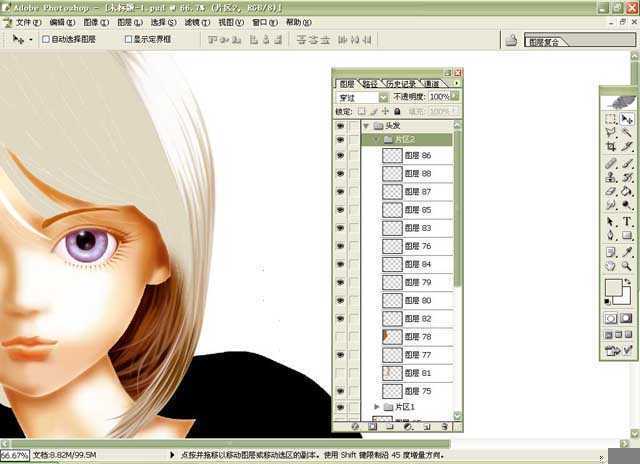The image size is (640, 464).
Task: Open the 文件 menu
Action: point(29,22)
